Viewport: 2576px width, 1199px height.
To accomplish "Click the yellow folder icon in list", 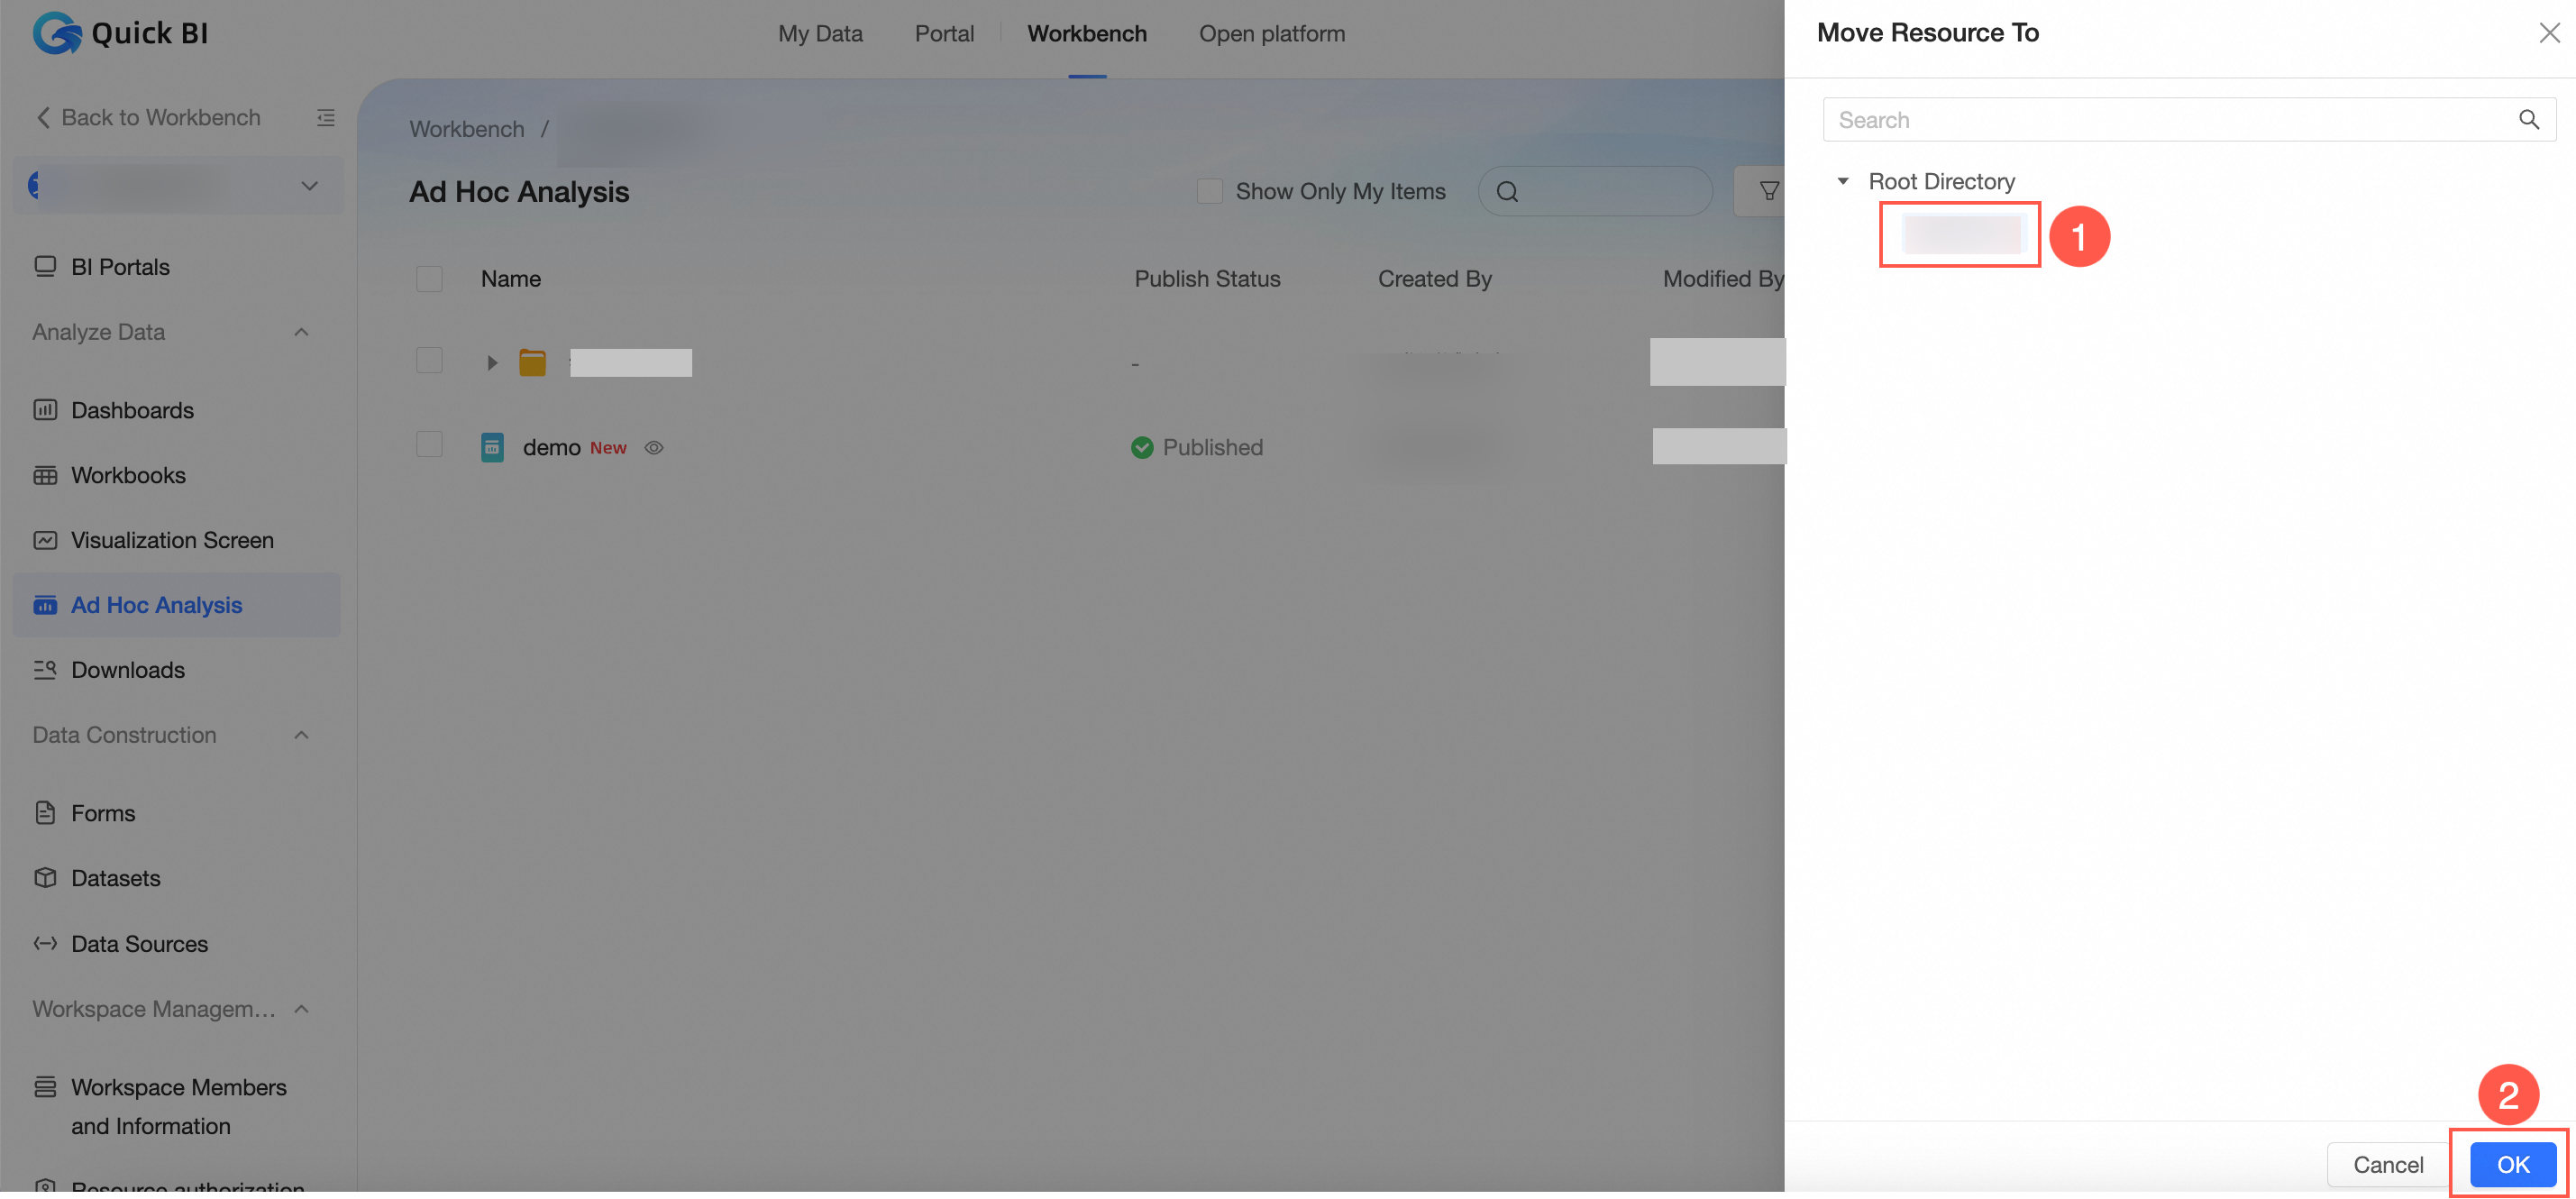I will pos(532,362).
